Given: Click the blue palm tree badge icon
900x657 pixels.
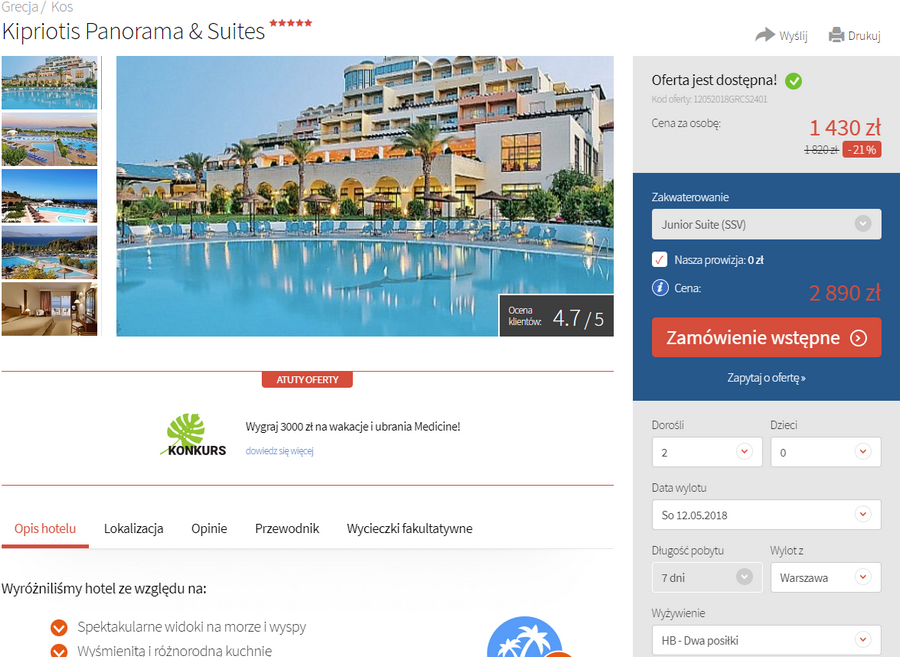Looking at the screenshot, I should (525, 637).
